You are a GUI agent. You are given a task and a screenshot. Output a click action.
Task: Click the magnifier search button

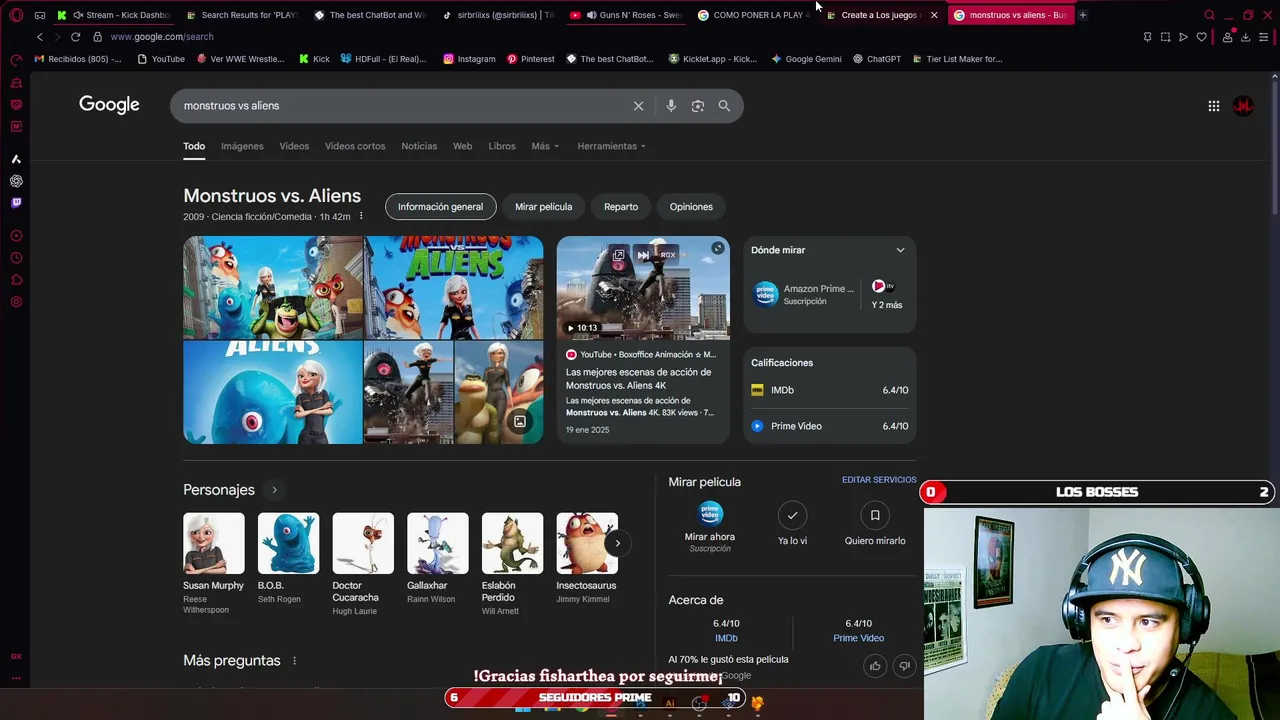pyautogui.click(x=724, y=106)
